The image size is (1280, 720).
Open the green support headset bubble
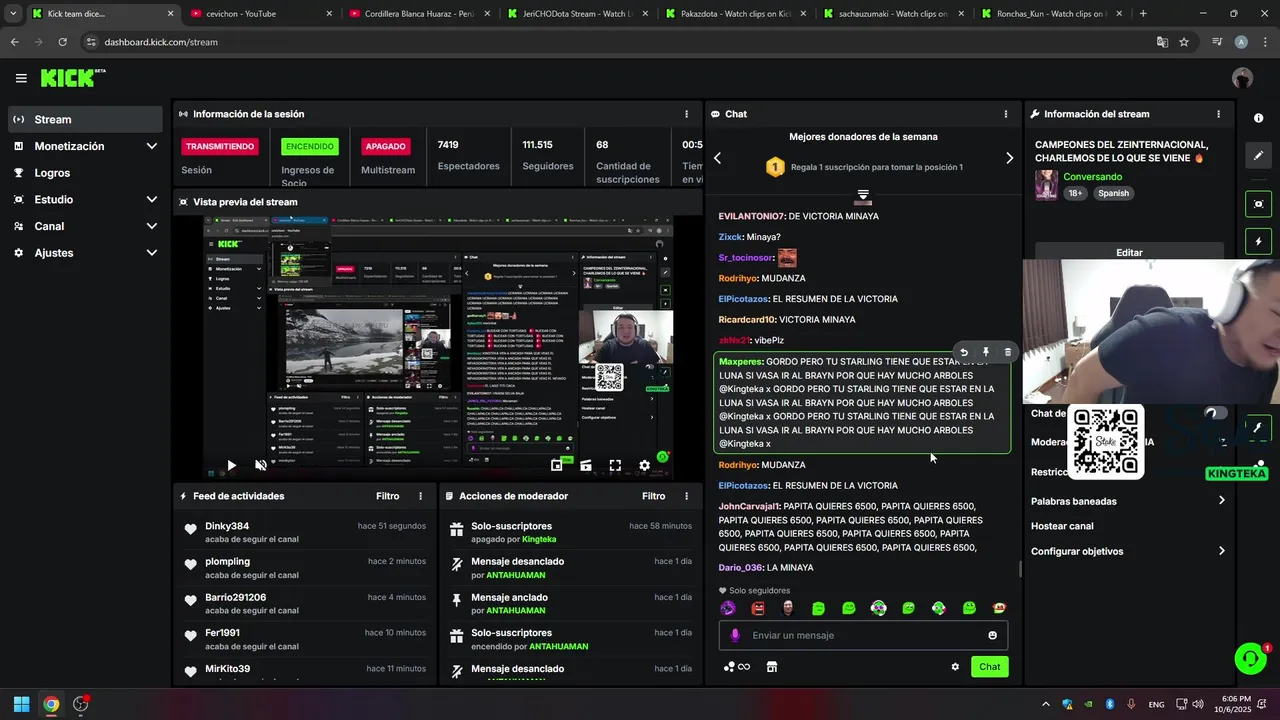click(1250, 658)
